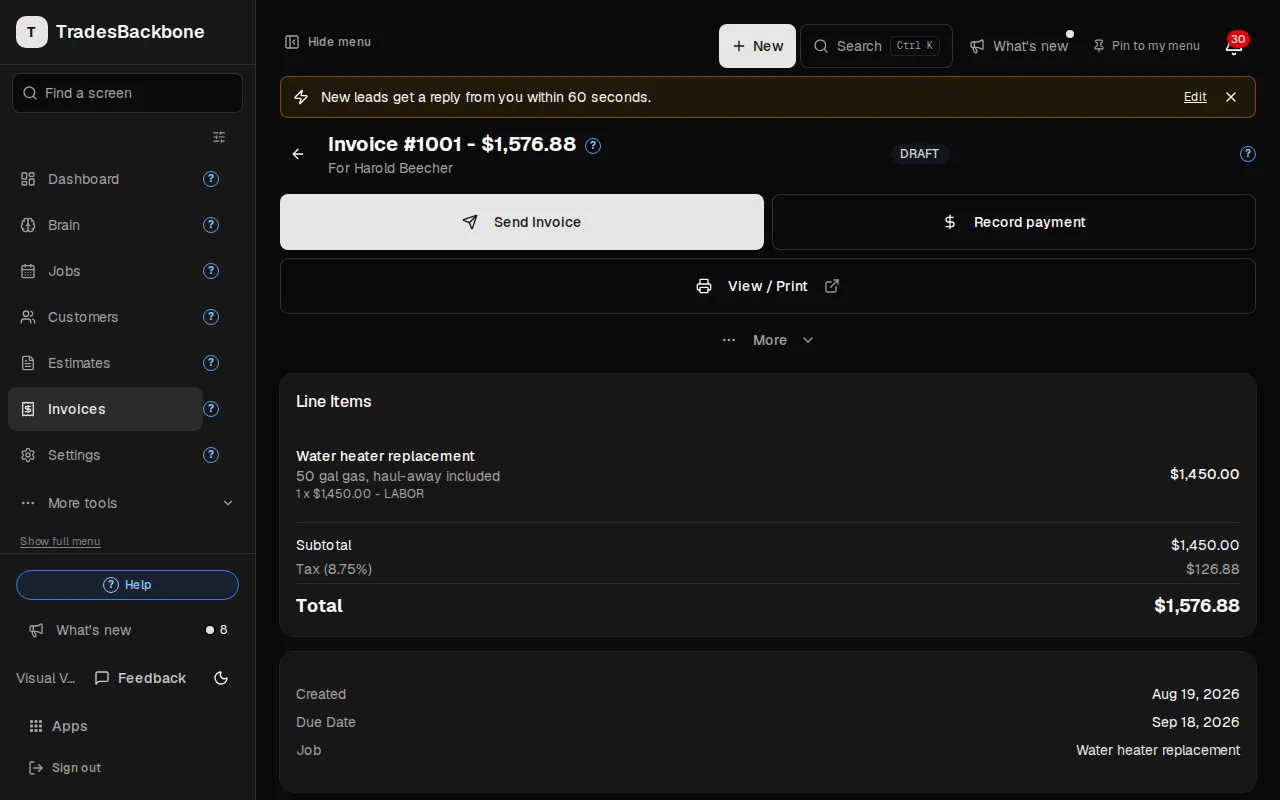Viewport: 1280px width, 800px height.
Task: Click the Show full menu link
Action: 60,541
